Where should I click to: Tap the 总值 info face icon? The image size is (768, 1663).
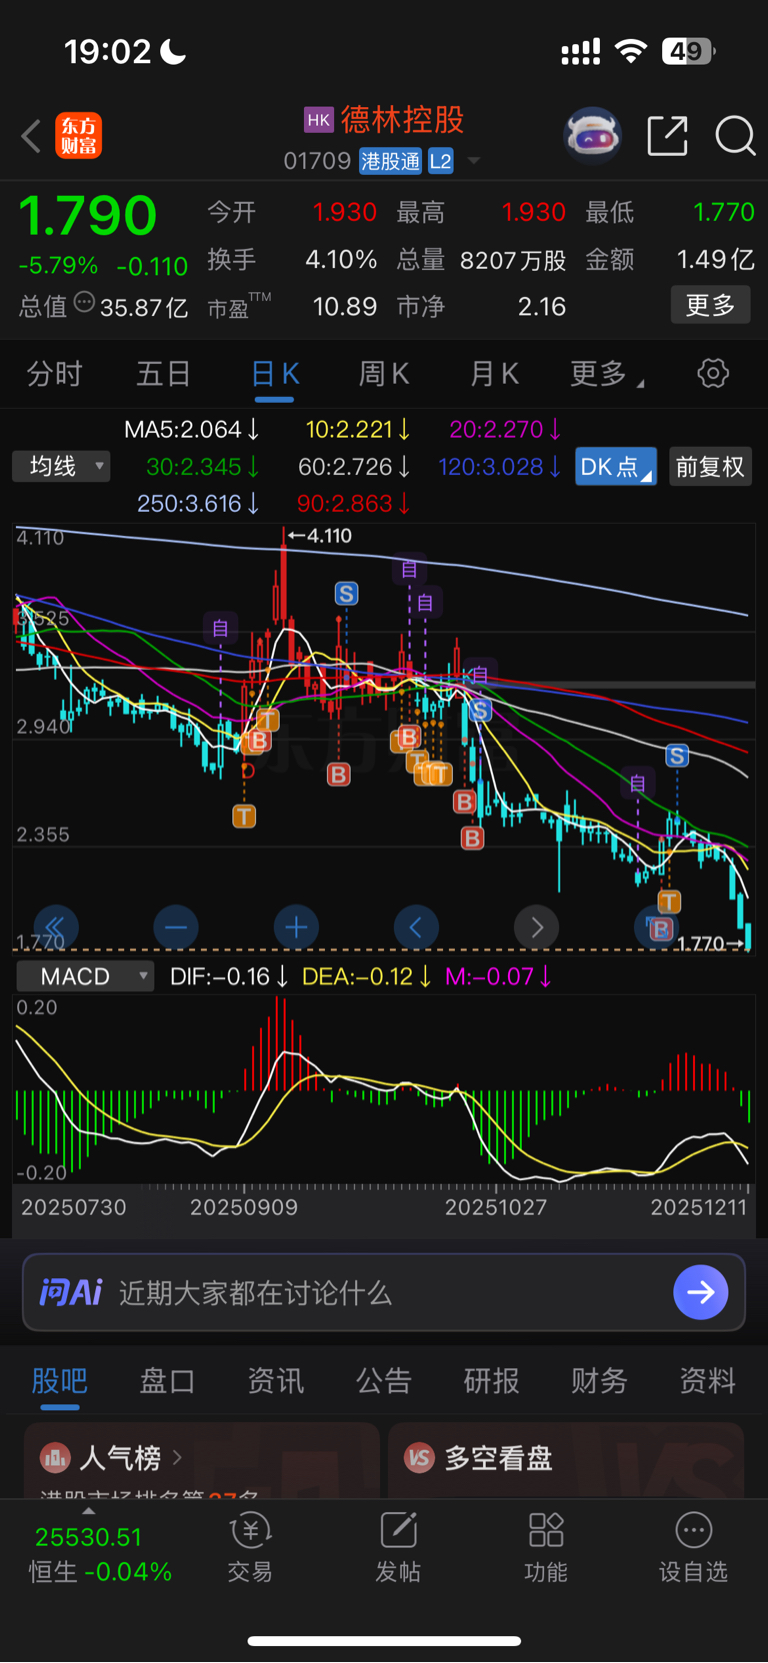84,302
